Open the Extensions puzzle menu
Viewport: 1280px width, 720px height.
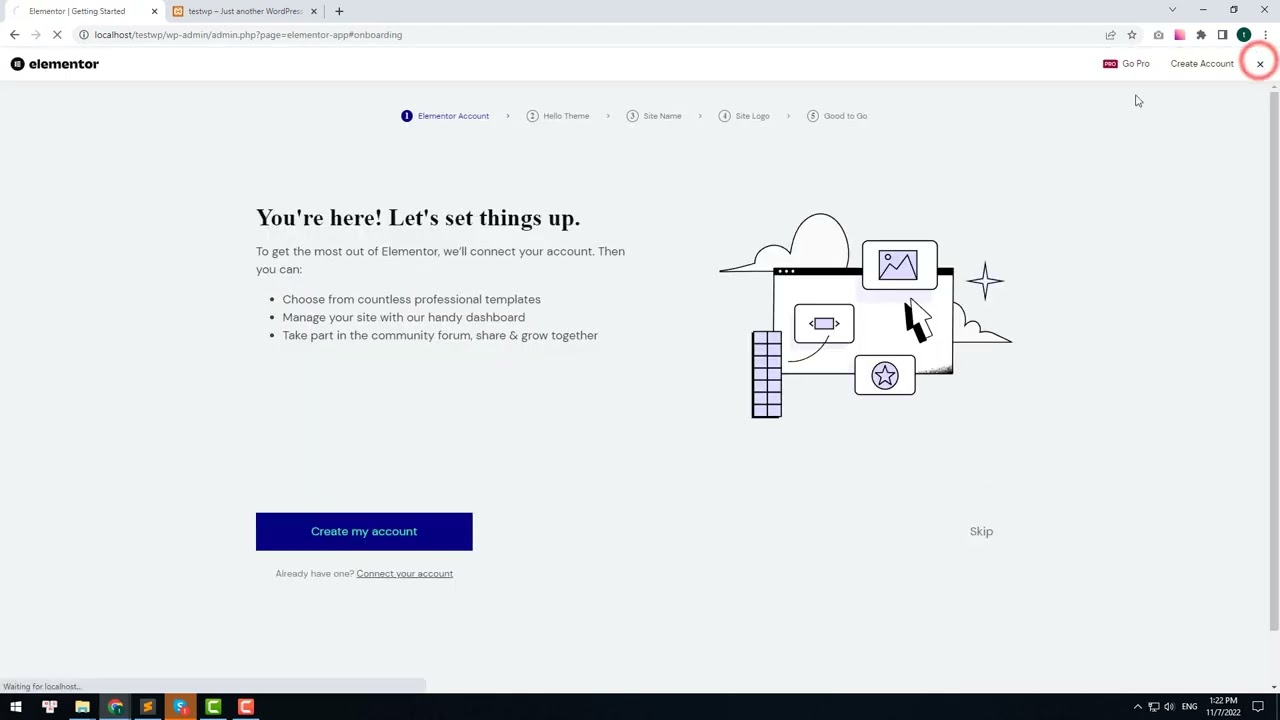click(x=1201, y=35)
